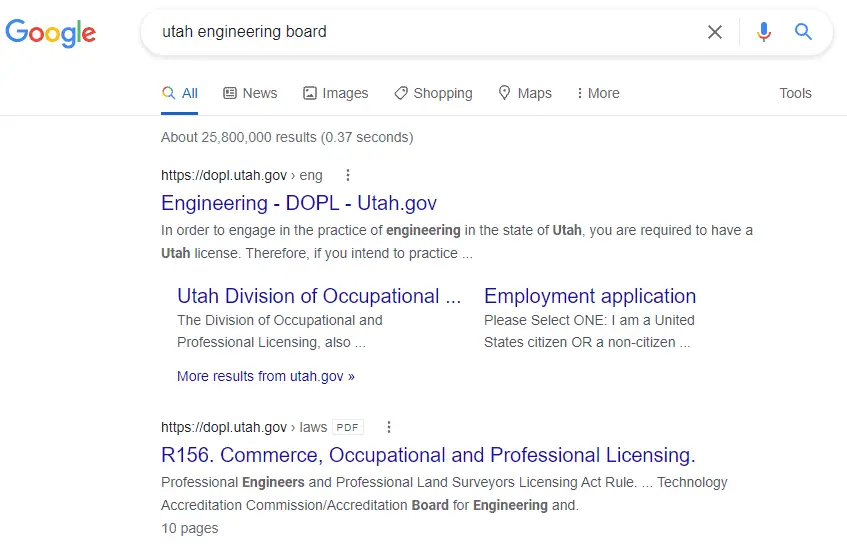This screenshot has height=556, width=847.
Task: Click the About 25,800,000 results text
Action: [x=287, y=137]
